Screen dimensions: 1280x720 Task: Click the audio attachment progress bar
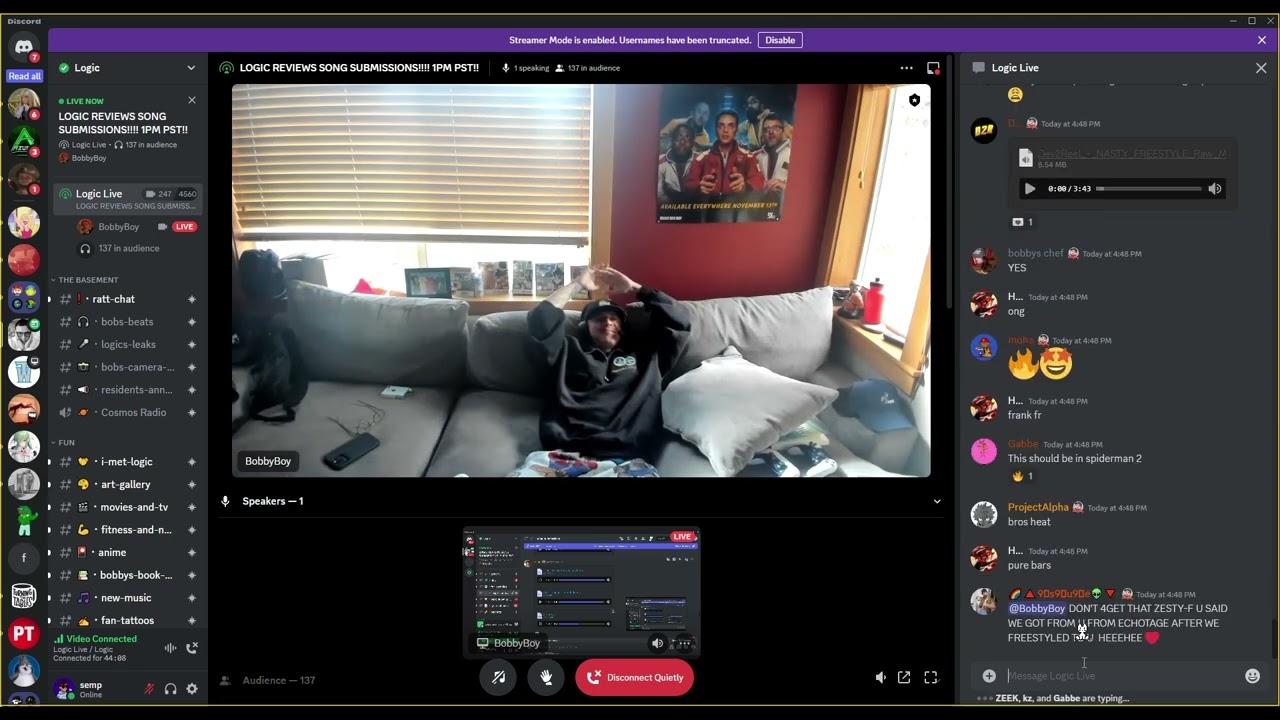1150,188
